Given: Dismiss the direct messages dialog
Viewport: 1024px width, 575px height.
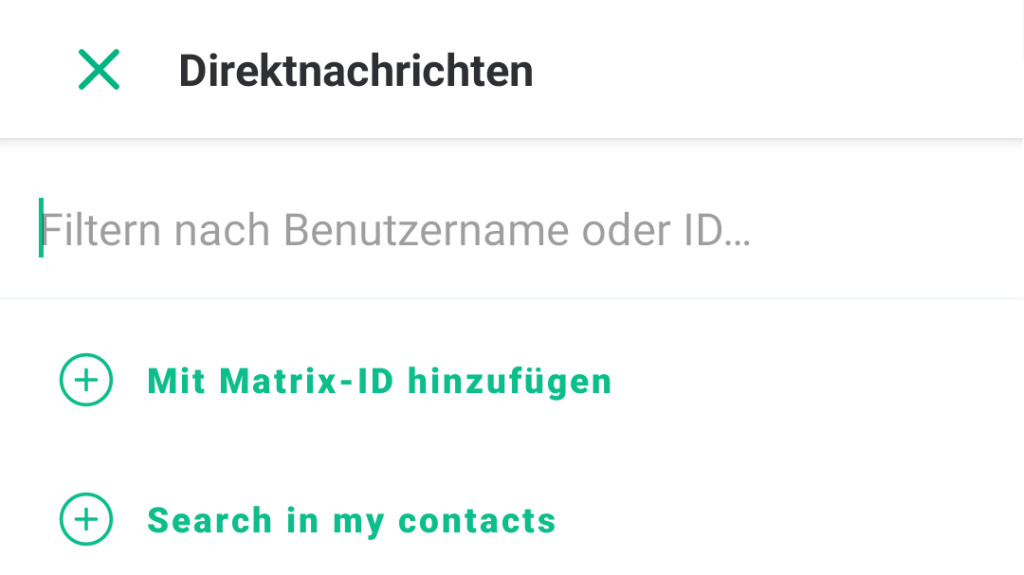Looking at the screenshot, I should tap(99, 69).
